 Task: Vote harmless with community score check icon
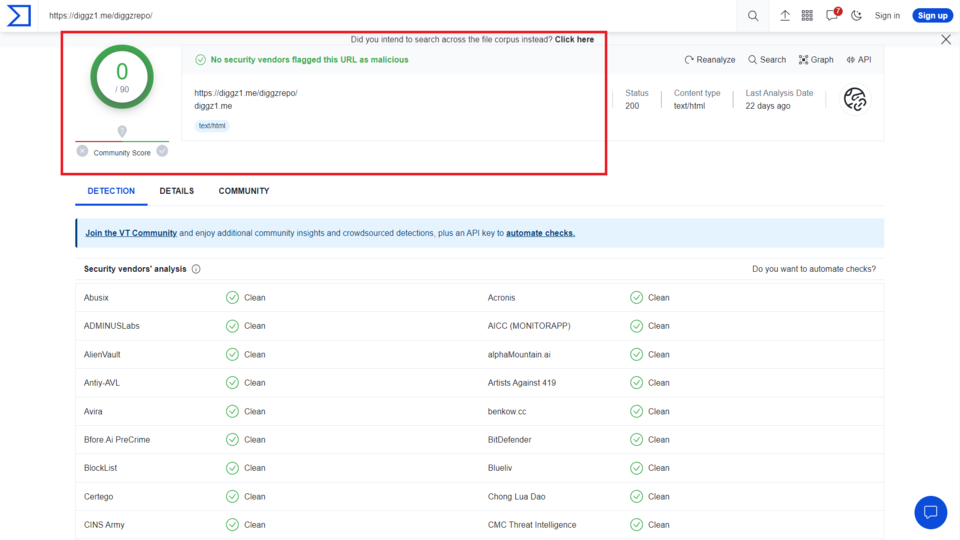[162, 151]
